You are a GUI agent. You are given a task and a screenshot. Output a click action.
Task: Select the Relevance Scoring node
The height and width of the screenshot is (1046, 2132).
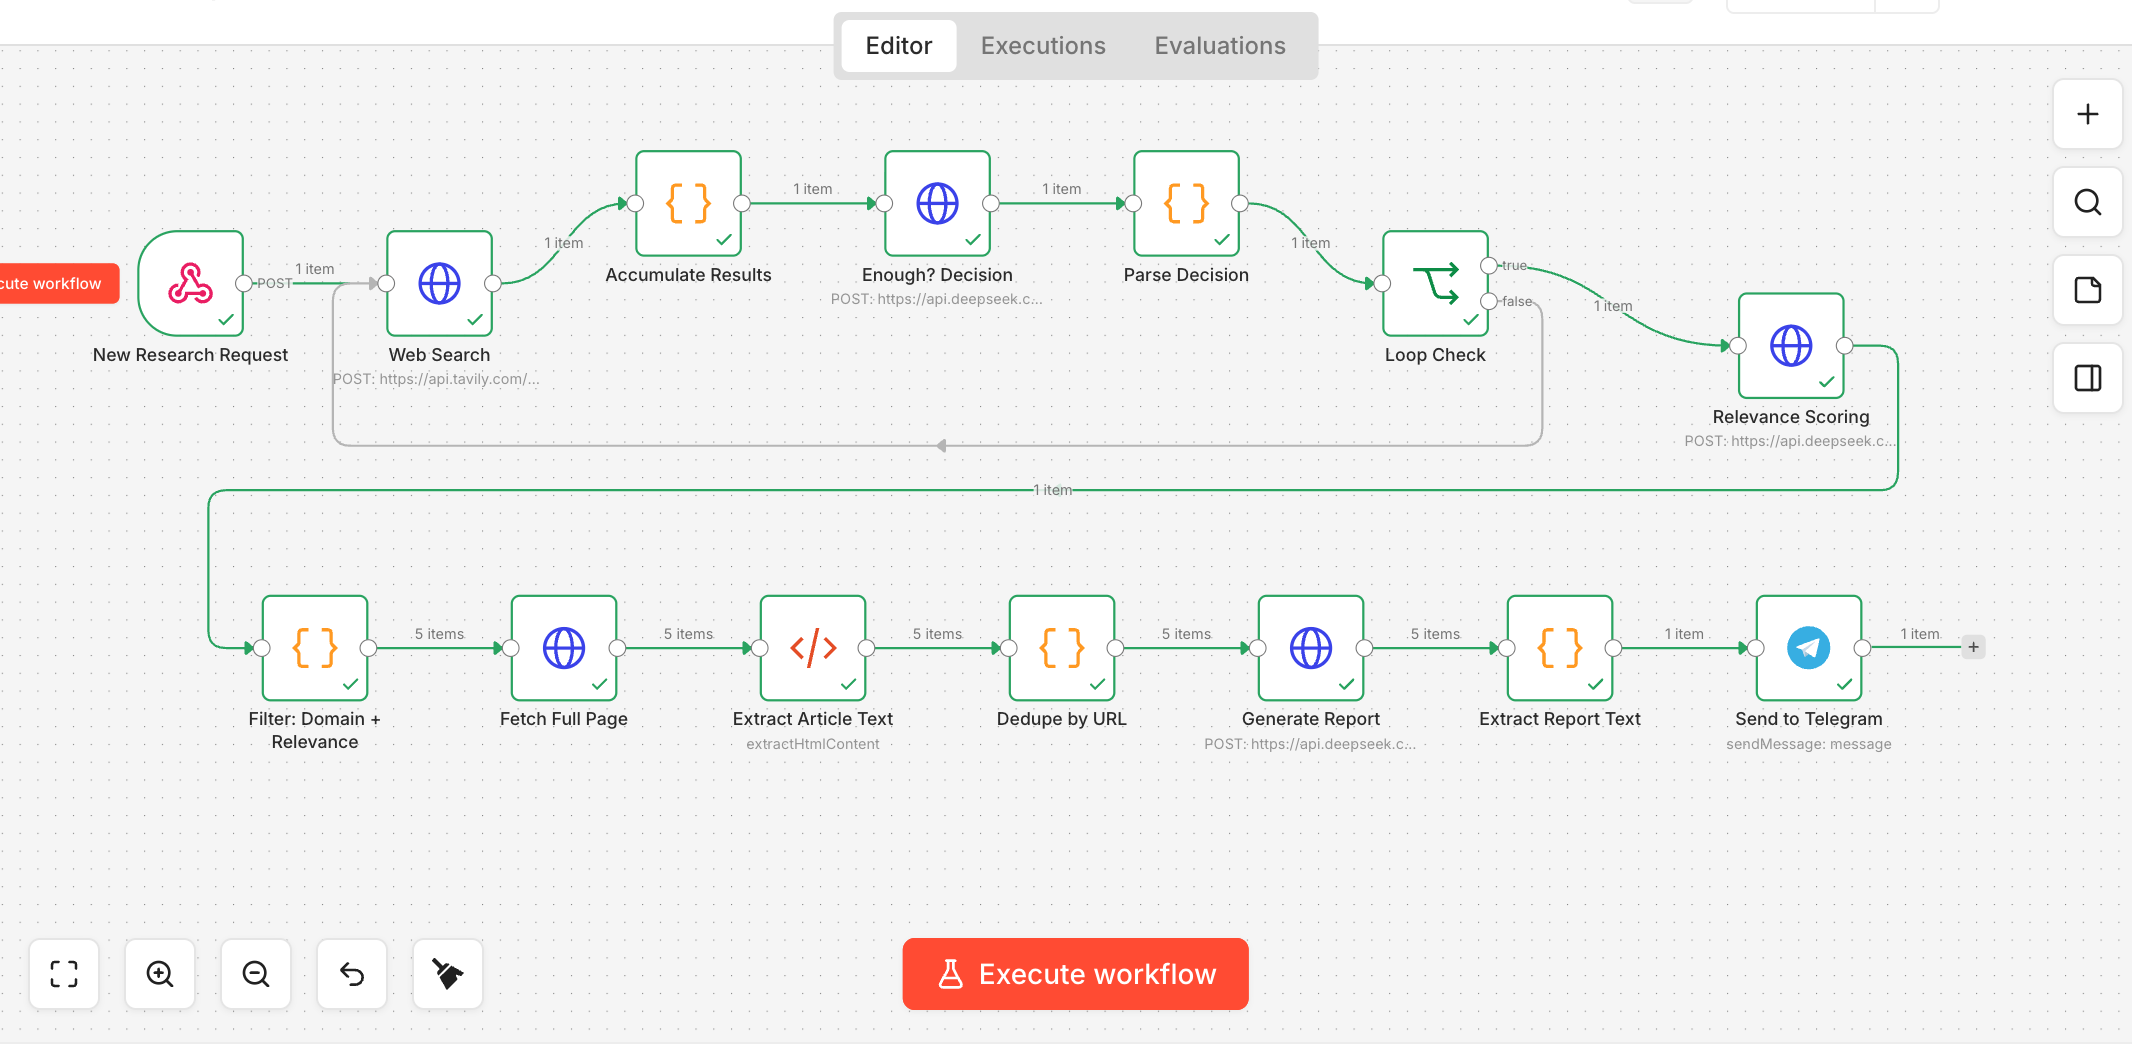[1791, 345]
